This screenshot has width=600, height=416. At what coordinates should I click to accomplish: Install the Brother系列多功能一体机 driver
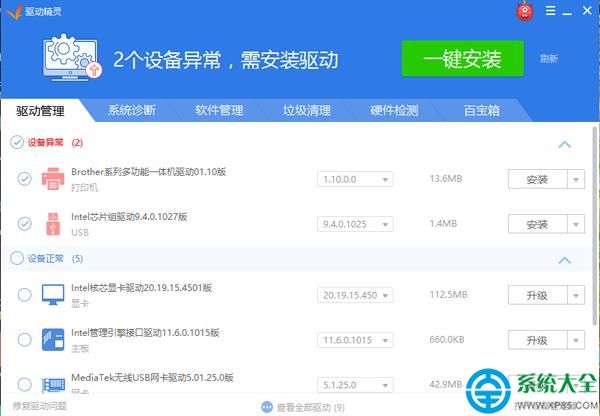tap(537, 179)
